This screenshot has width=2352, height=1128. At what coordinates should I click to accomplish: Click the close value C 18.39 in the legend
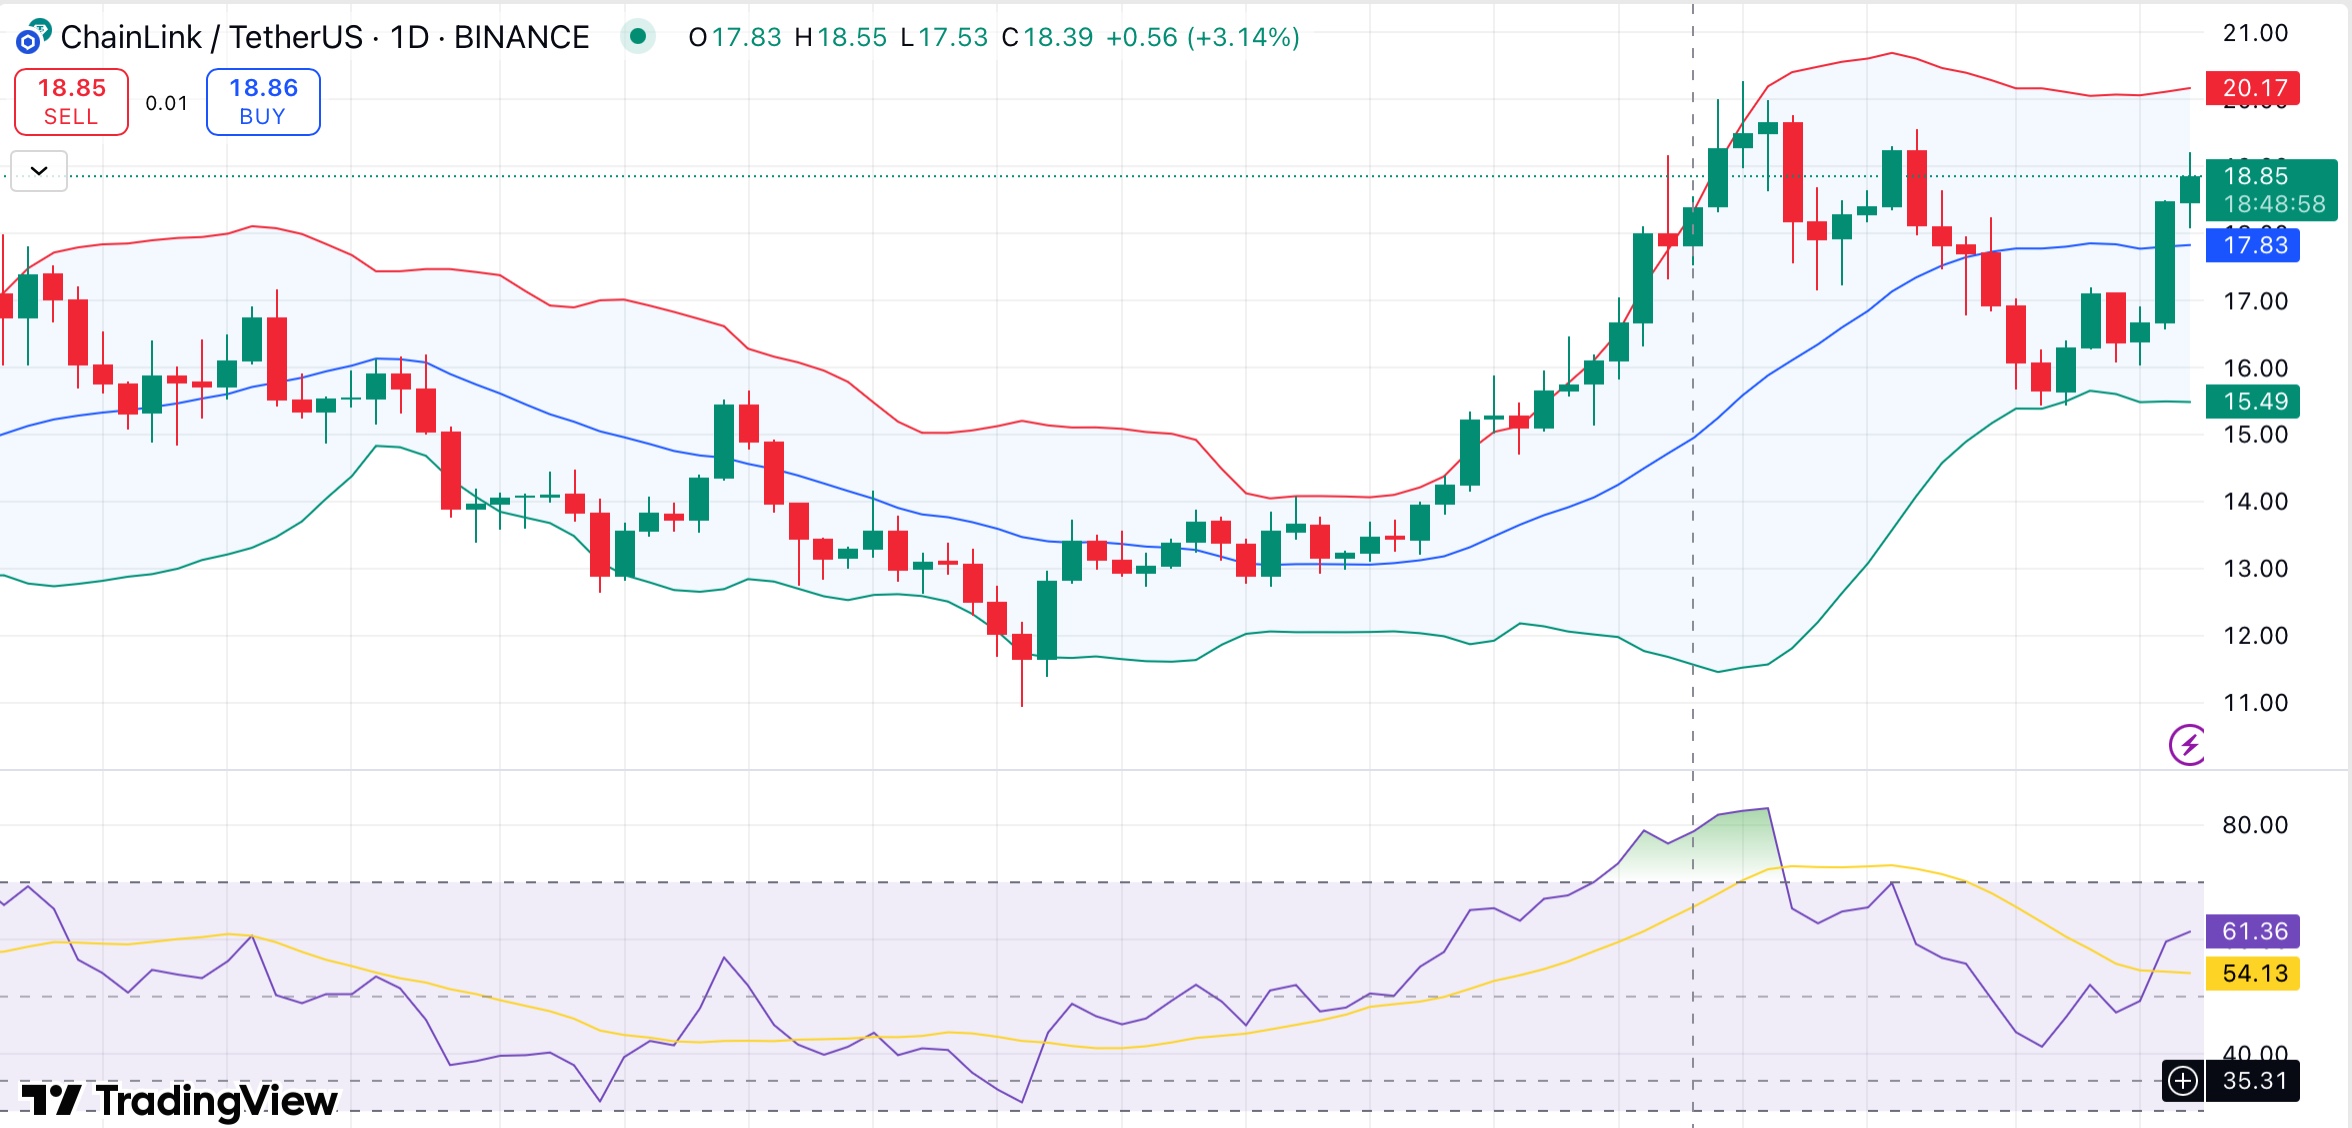coord(1051,38)
